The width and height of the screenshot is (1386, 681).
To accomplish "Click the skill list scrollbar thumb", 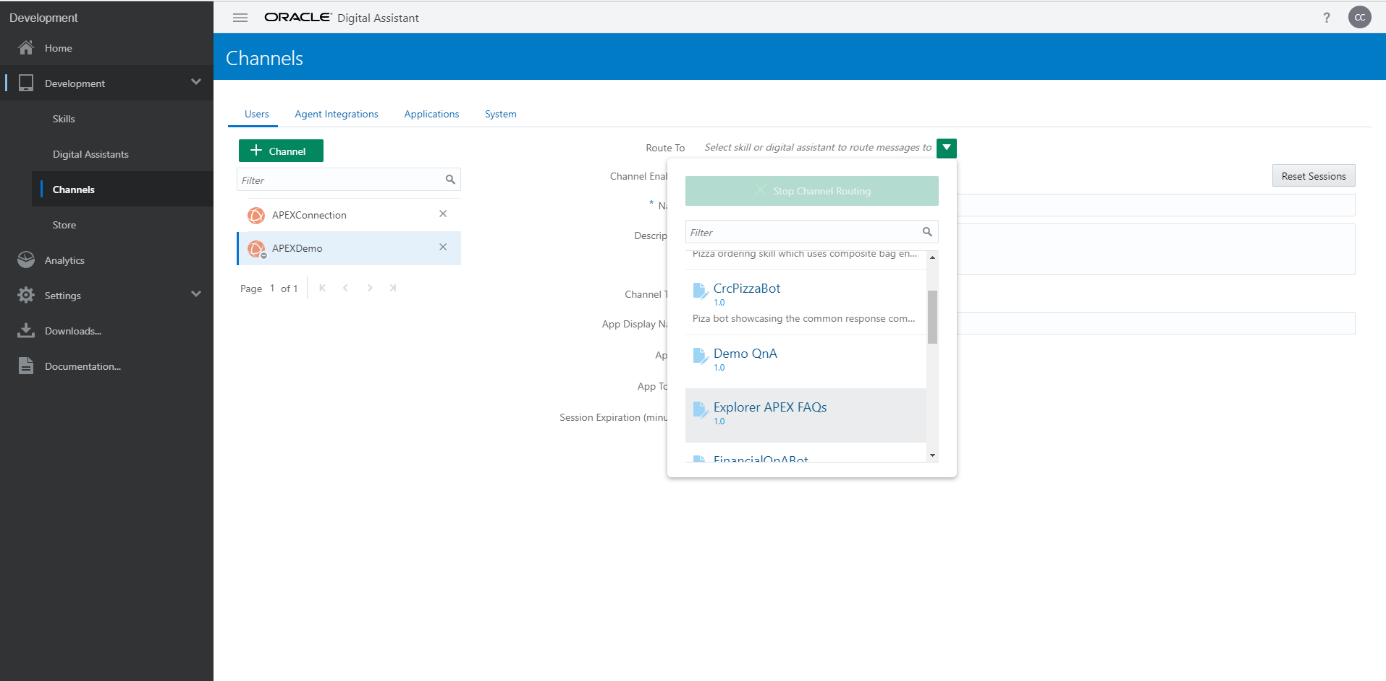I will pos(932,316).
